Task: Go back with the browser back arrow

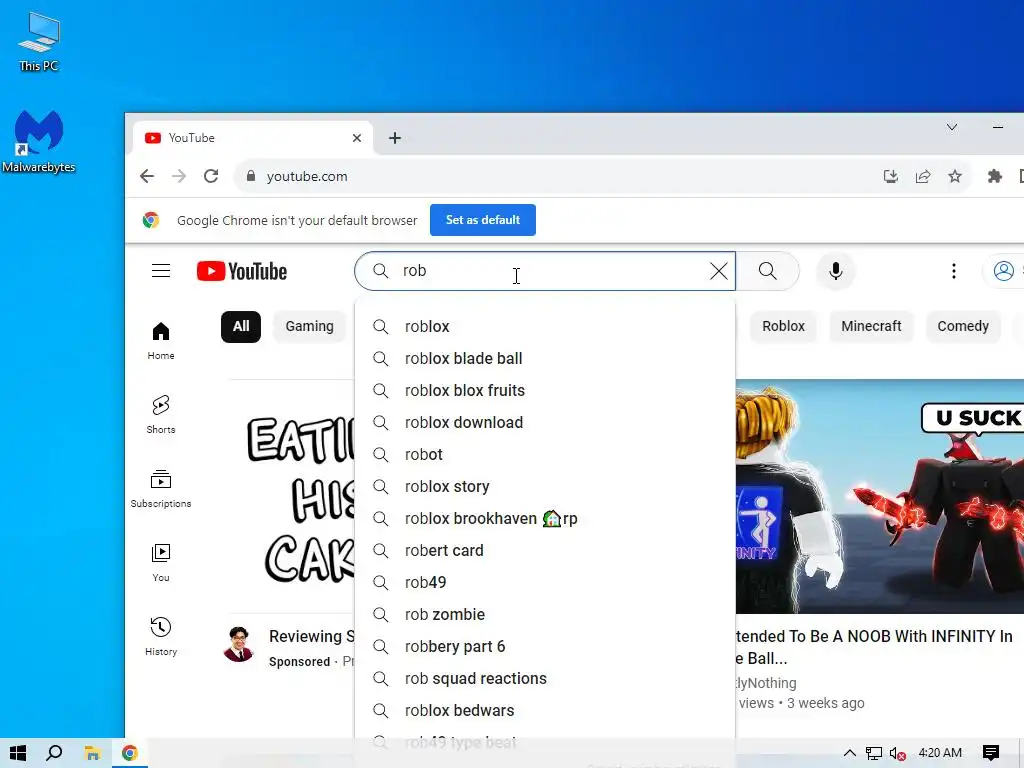Action: tap(147, 176)
